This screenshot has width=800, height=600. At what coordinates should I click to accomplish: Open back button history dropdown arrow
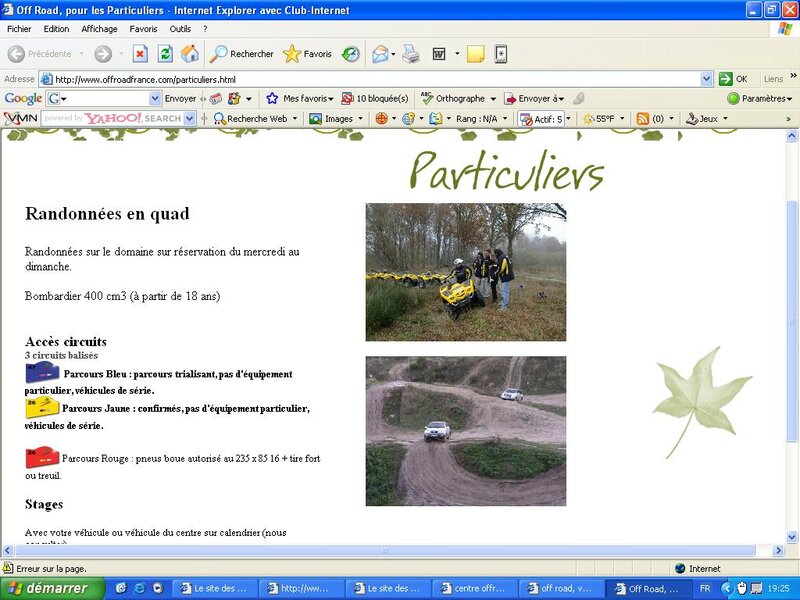point(82,54)
